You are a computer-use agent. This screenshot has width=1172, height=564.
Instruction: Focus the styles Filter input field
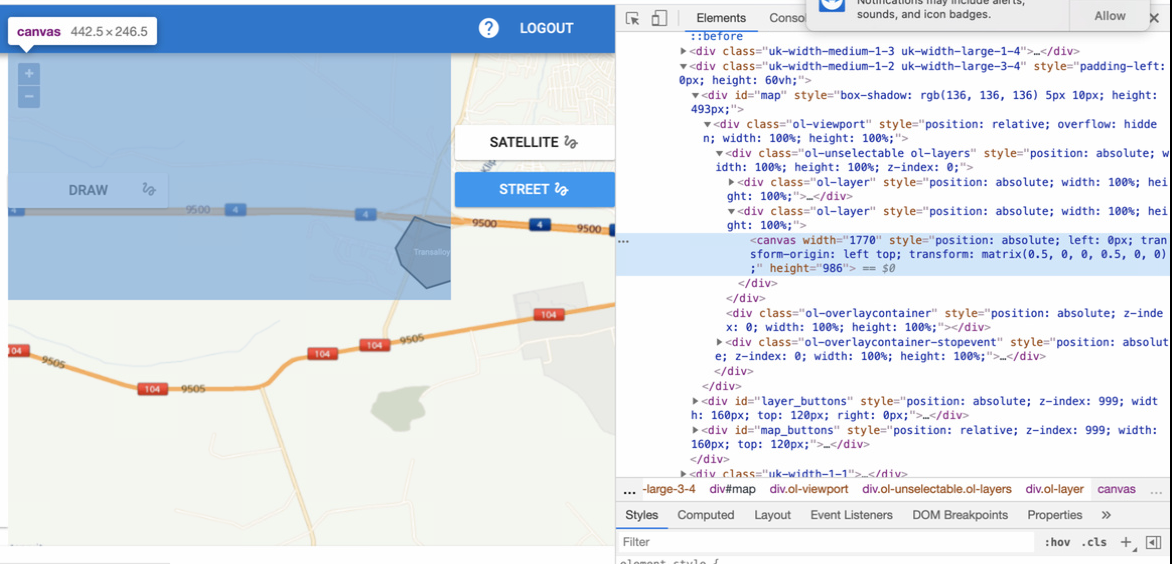click(x=826, y=542)
